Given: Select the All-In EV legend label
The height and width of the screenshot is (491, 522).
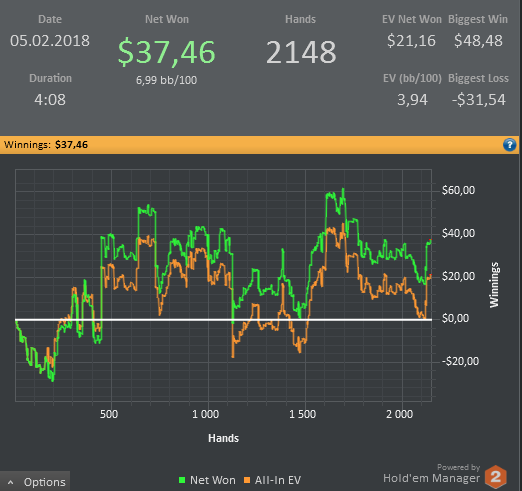Looking at the screenshot, I should click(x=278, y=480).
